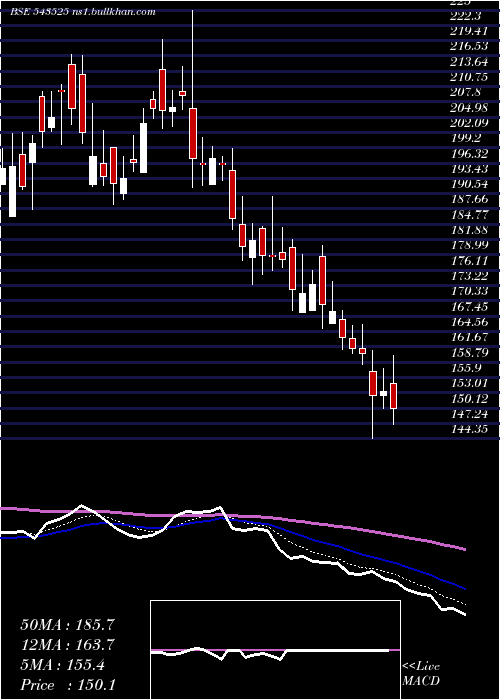Click the 161.67 price axis label
500x700 pixels.
click(x=468, y=336)
